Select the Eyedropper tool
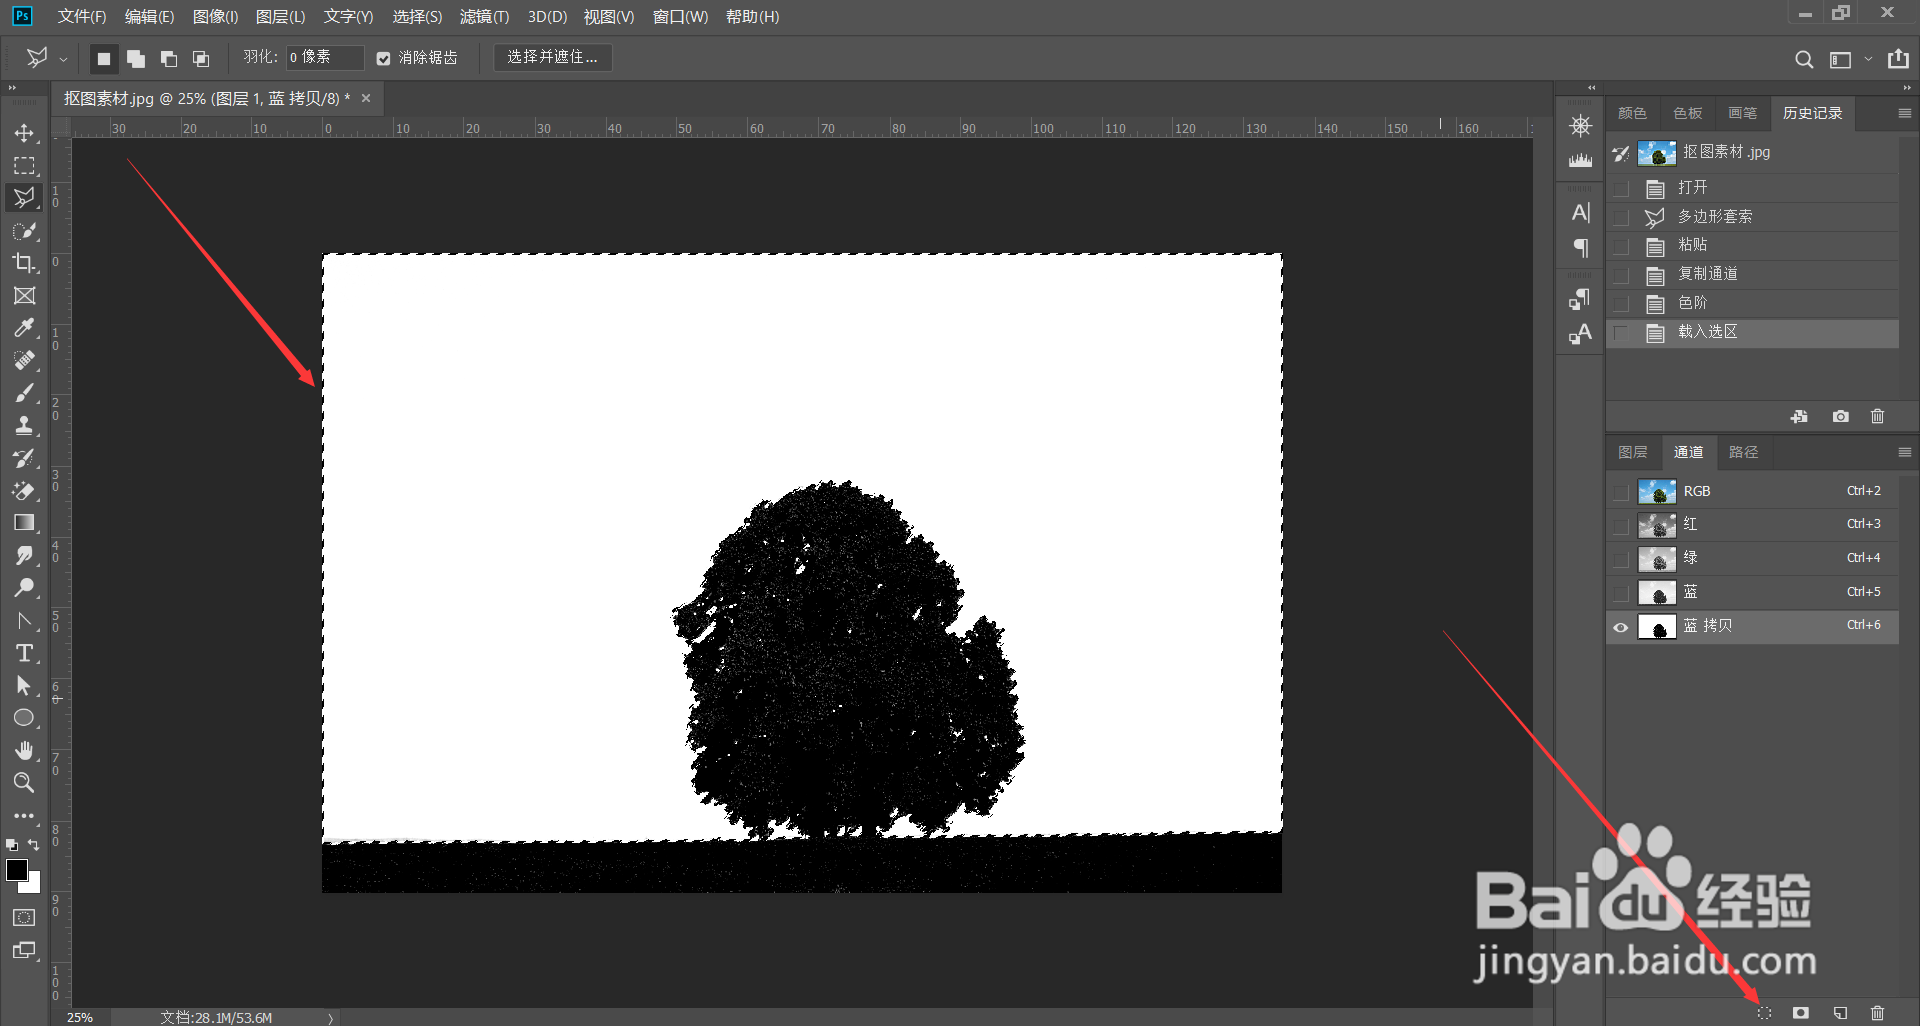1920x1026 pixels. coord(24,328)
